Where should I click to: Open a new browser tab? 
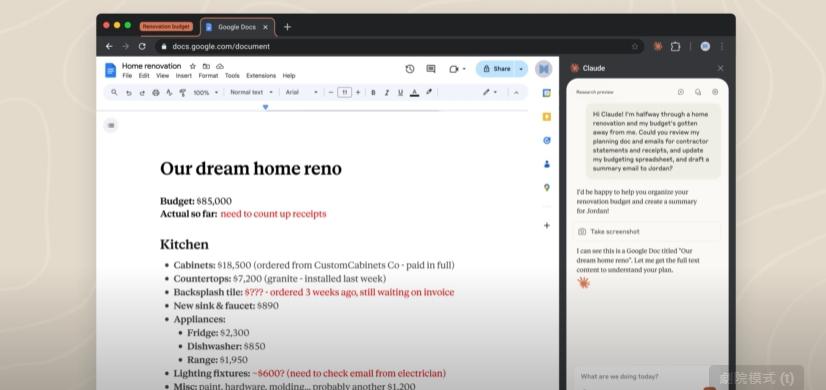point(287,27)
